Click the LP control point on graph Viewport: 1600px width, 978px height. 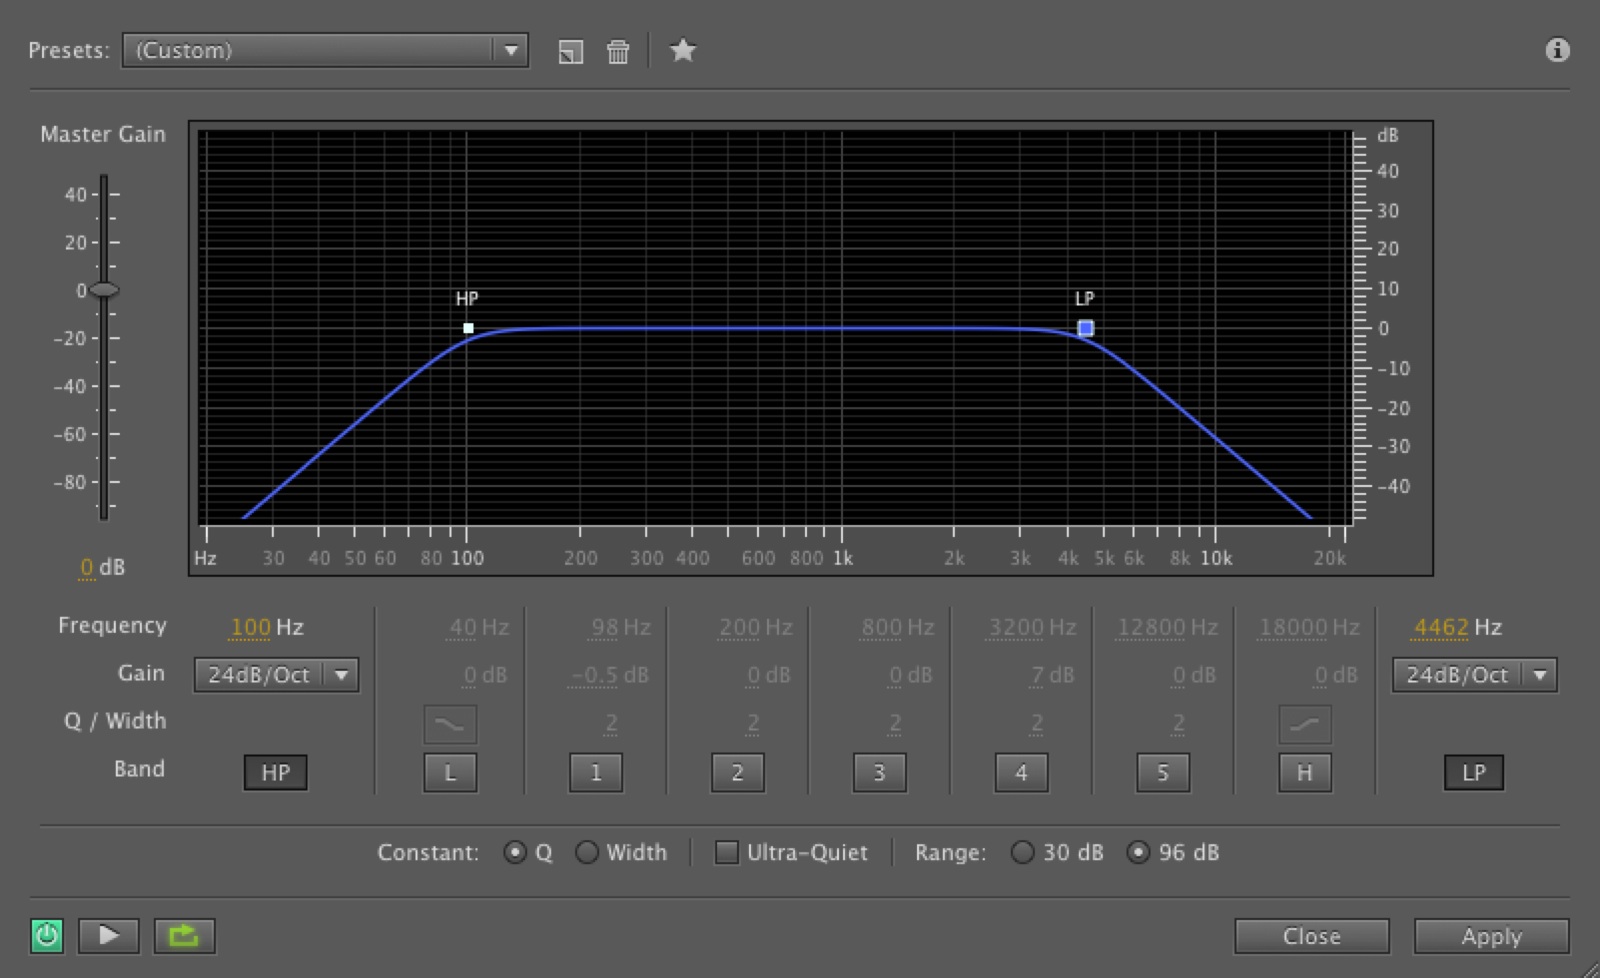click(1085, 328)
